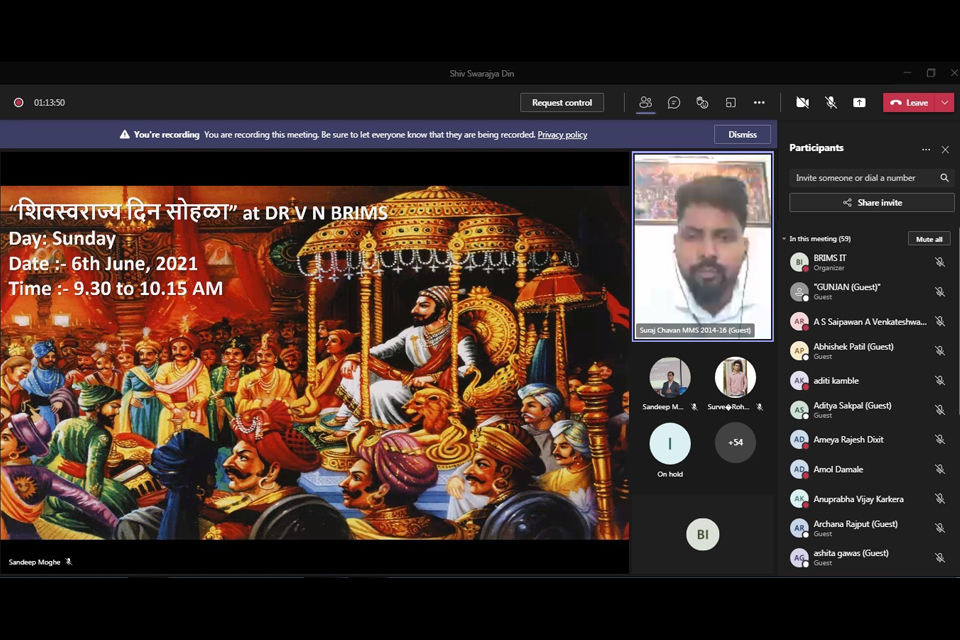960x640 pixels.
Task: Click the 01:13:50 meeting timer
Action: (49, 102)
